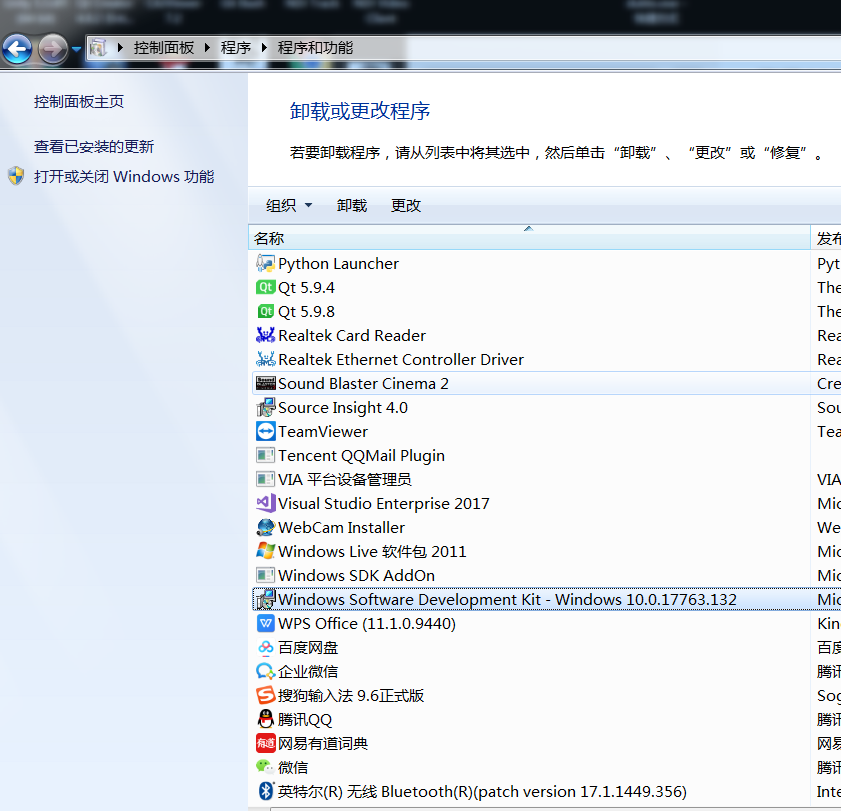Click Realtek Ethernet Controller Driver icon

(265, 359)
